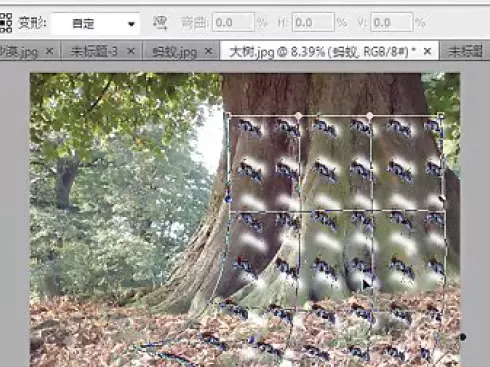The height and width of the screenshot is (367, 490).
Task: Toggle the warp orientation icon
Action: click(160, 23)
